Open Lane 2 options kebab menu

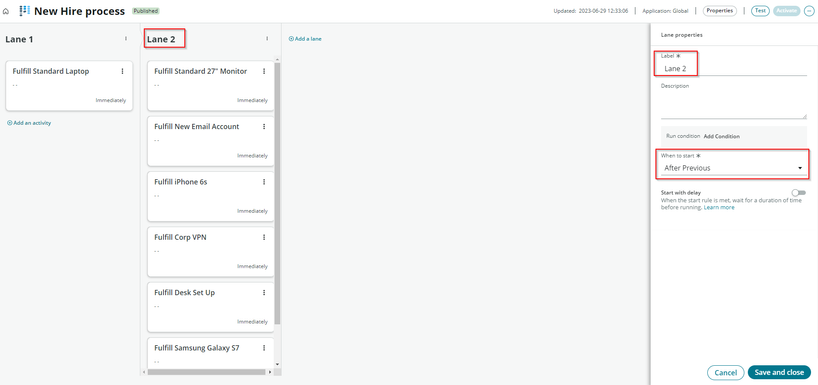[267, 39]
